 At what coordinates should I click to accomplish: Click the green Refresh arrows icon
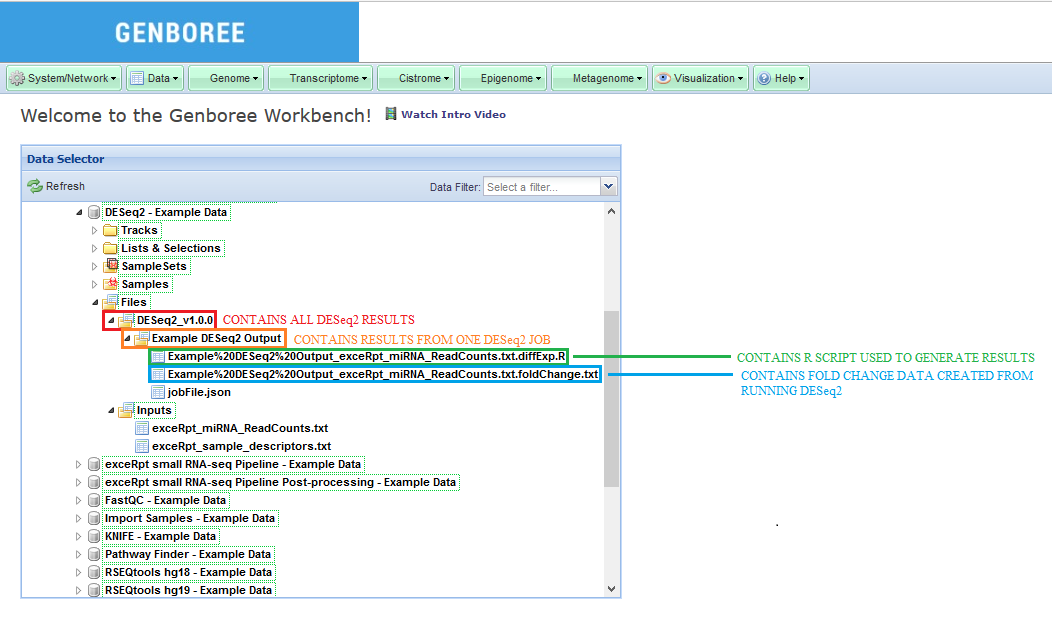pos(35,186)
